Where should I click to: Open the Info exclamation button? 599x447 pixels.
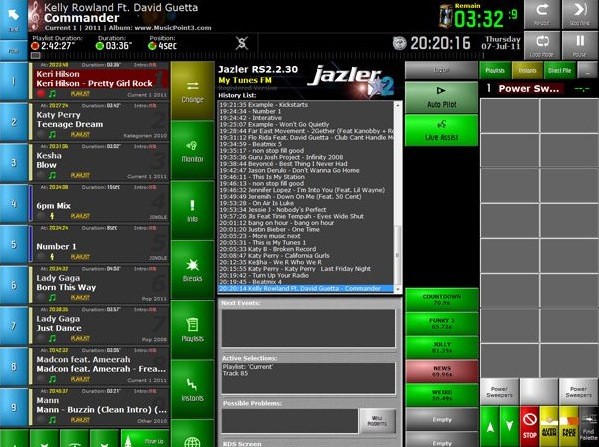[x=193, y=210]
